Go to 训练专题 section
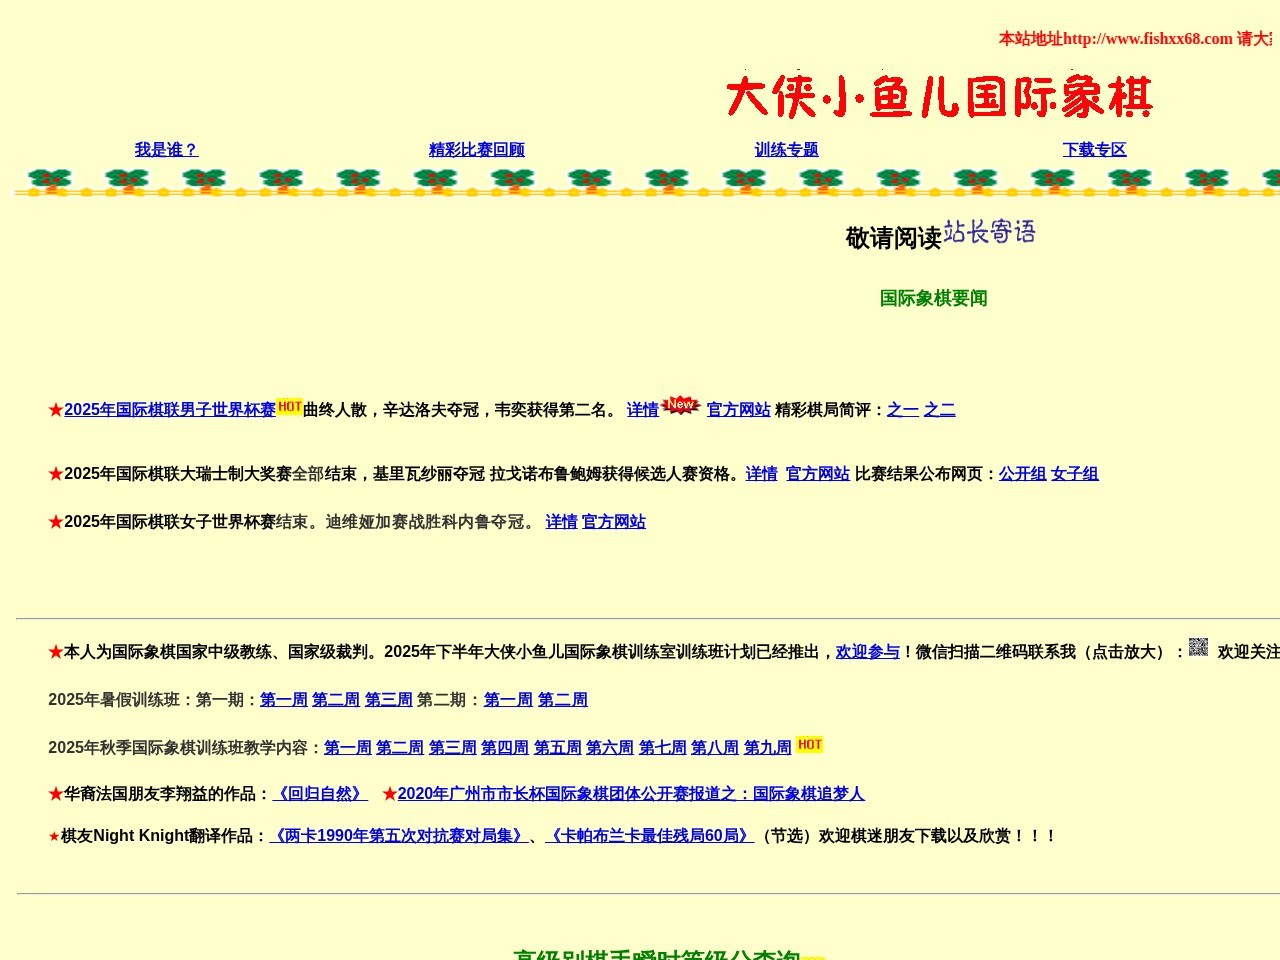Screen dimensions: 1280x960 click(786, 150)
